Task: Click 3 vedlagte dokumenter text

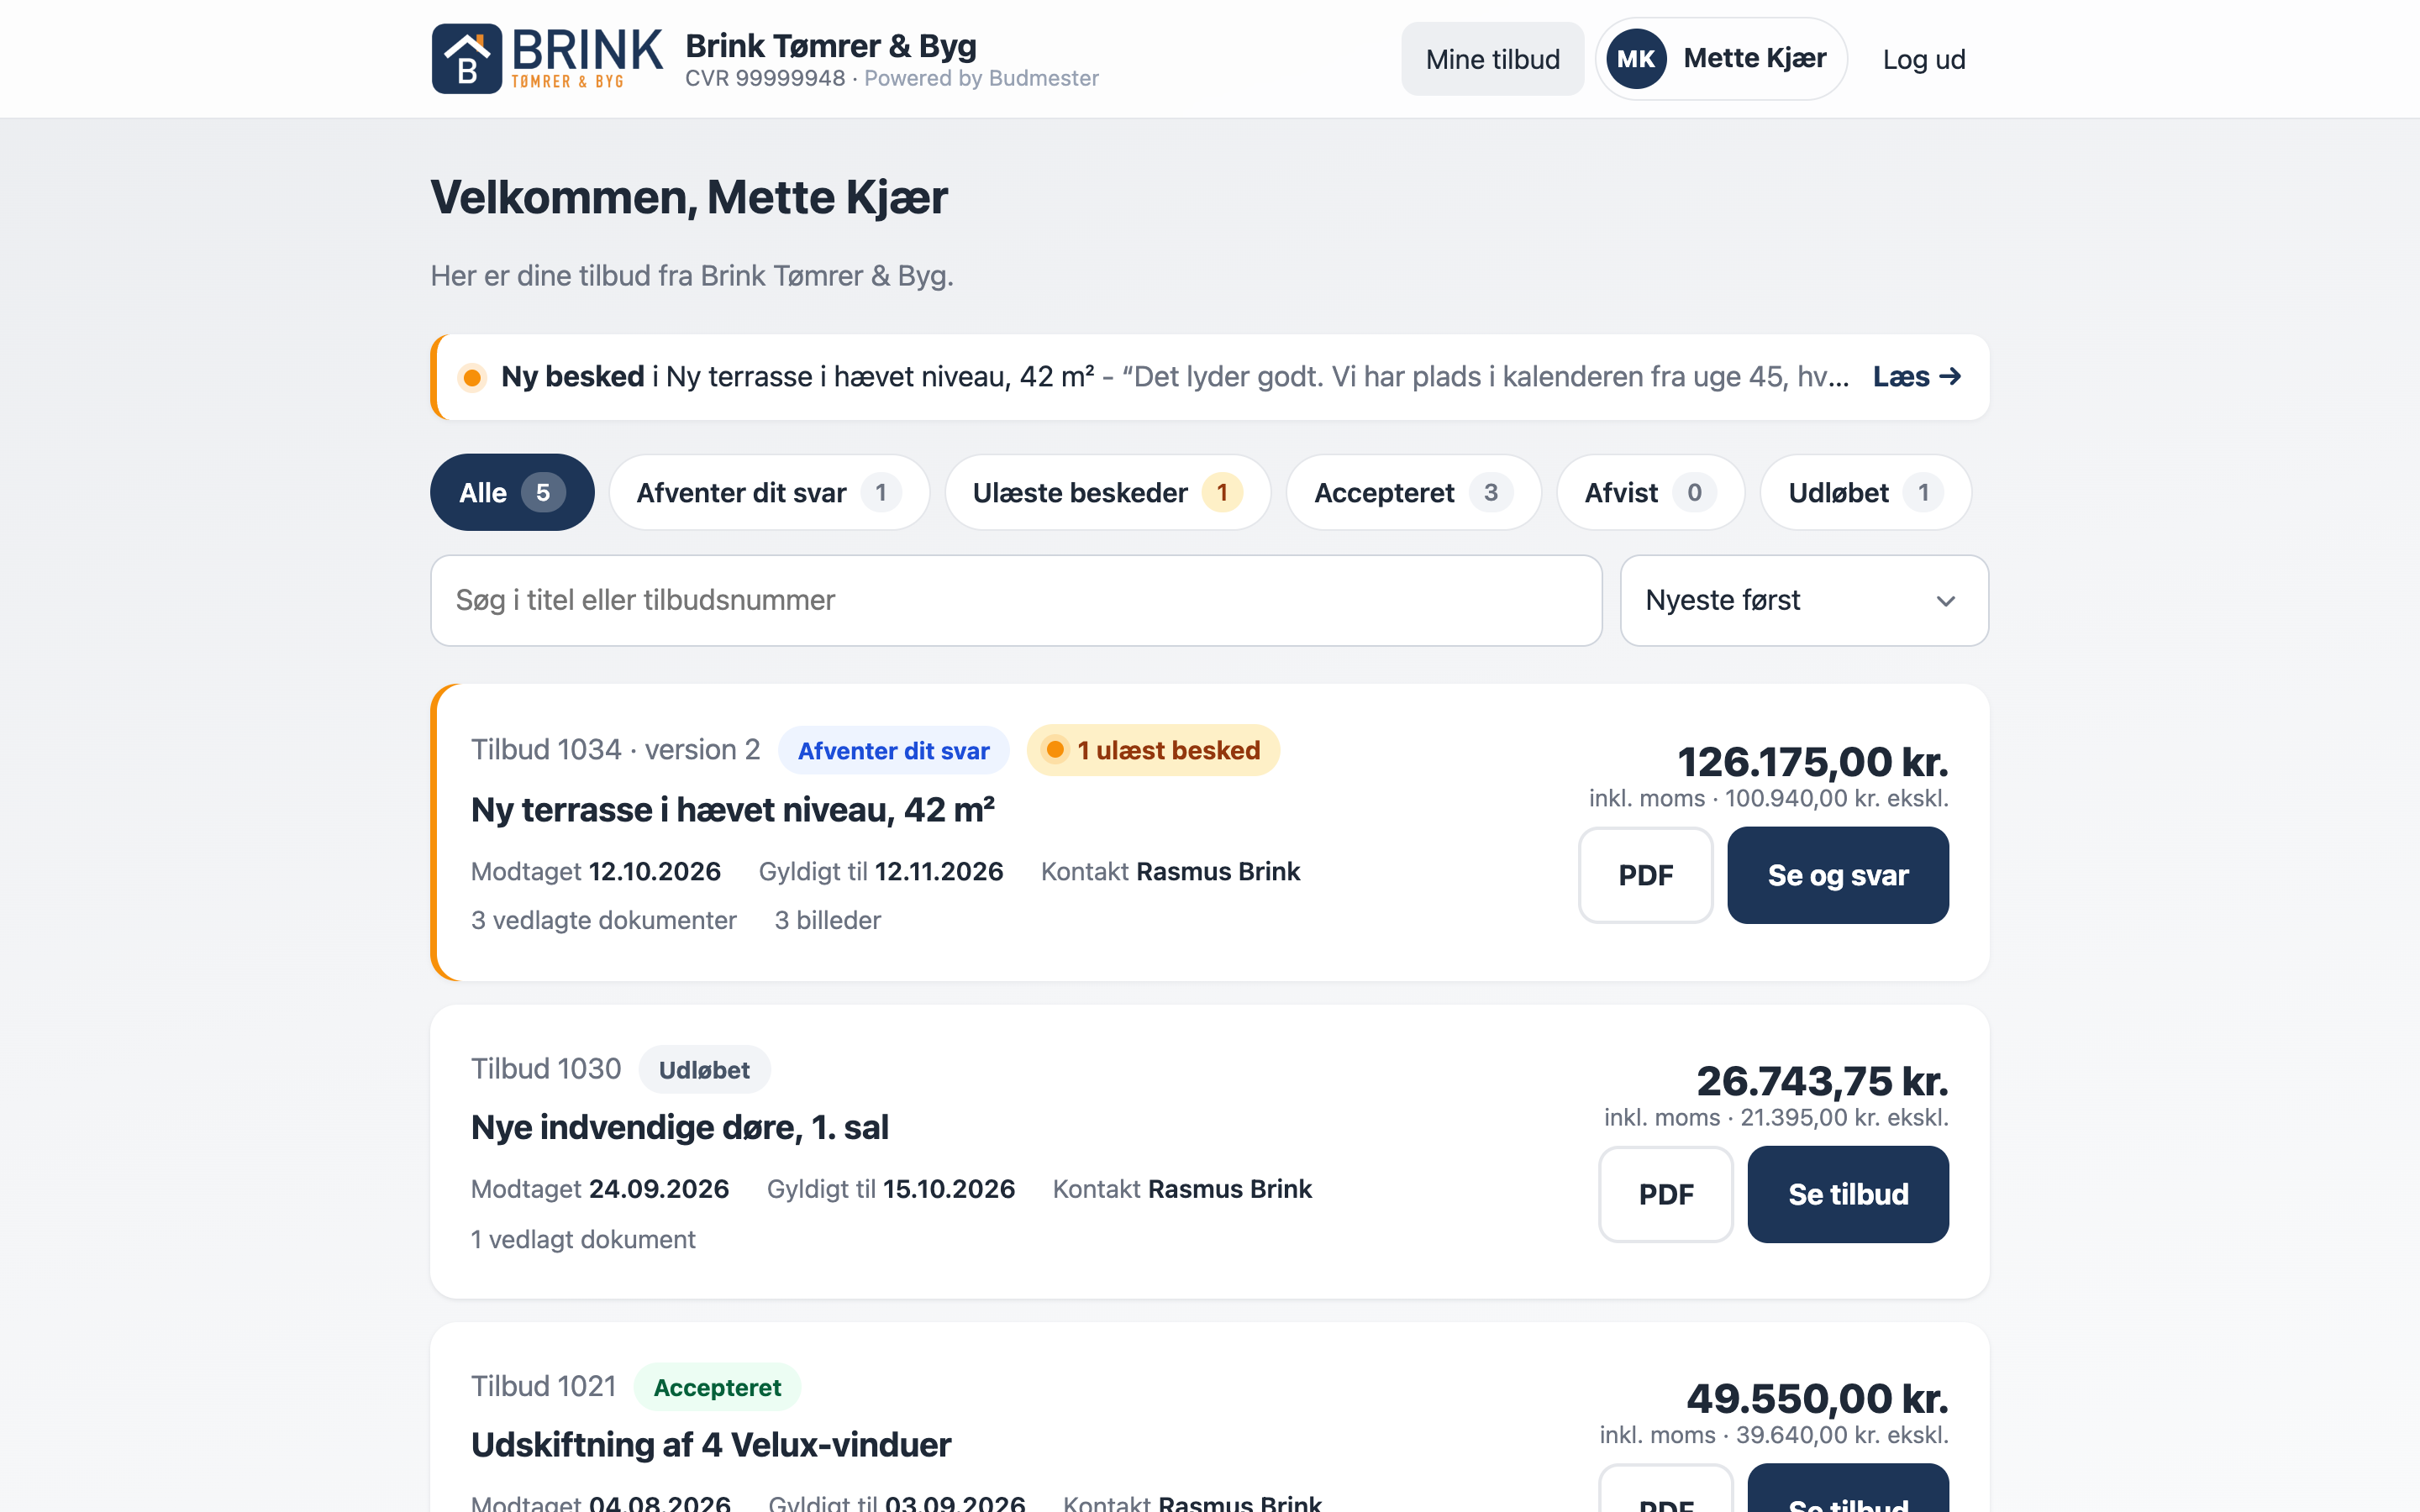Action: click(x=603, y=920)
